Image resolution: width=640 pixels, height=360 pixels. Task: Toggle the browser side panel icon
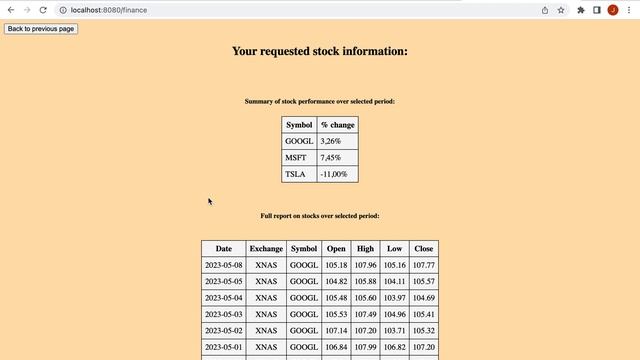pyautogui.click(x=597, y=10)
